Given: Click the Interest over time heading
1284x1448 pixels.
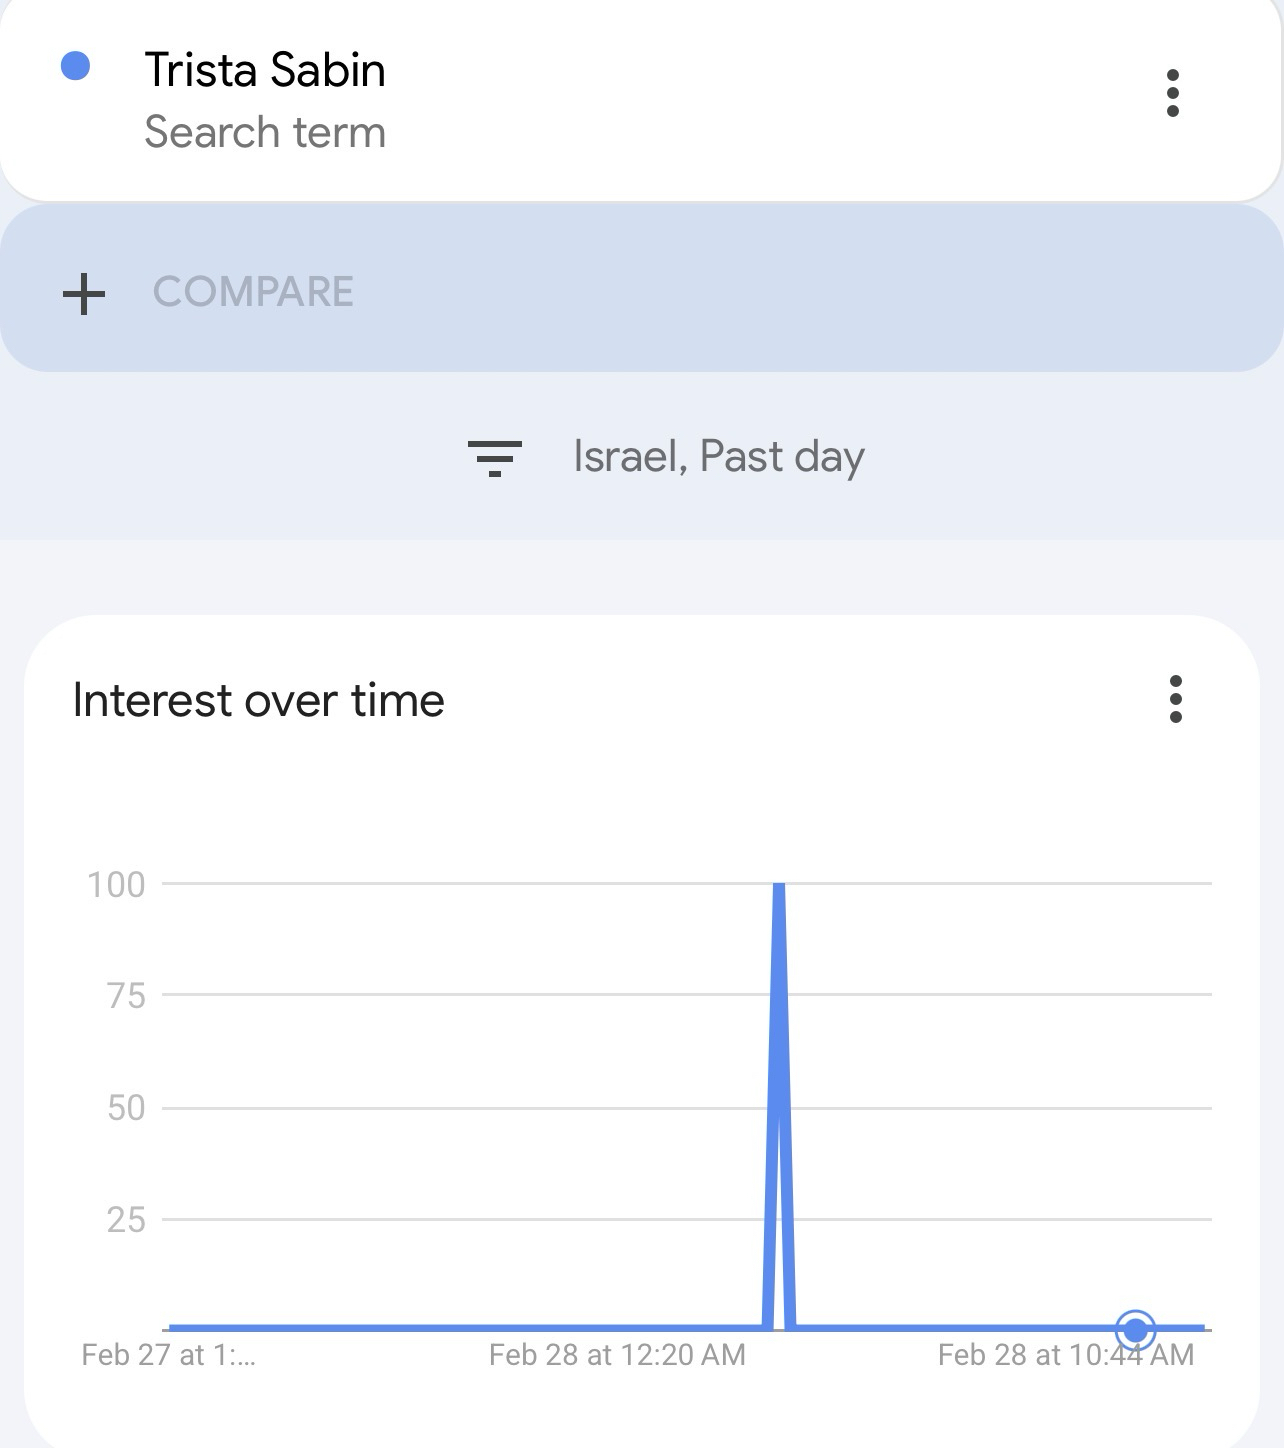Looking at the screenshot, I should (259, 700).
